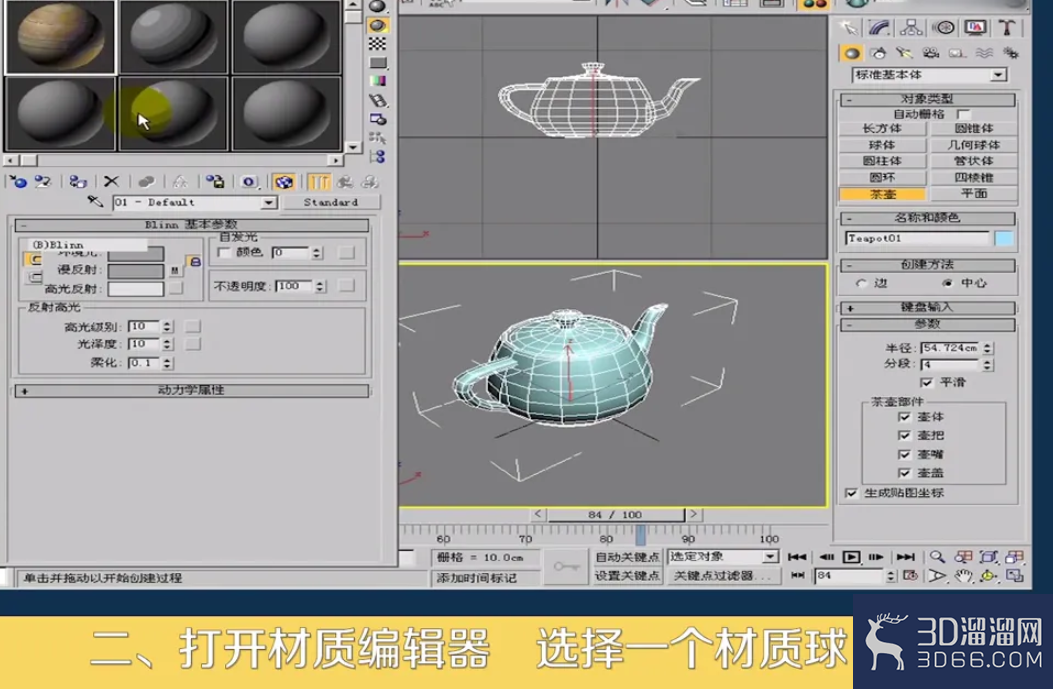Viewport: 1053px width, 689px height.
Task: Toggle Show End Result icon
Action: (318, 182)
